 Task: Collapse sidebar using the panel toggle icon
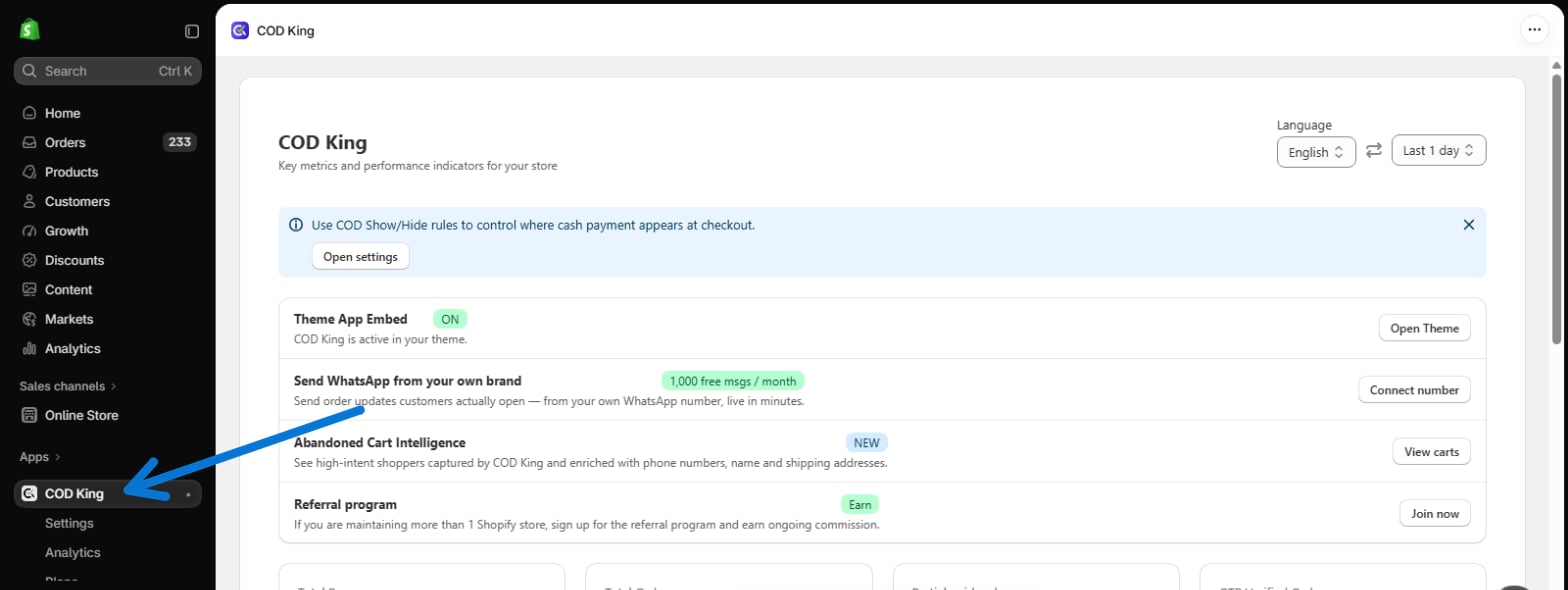[192, 31]
